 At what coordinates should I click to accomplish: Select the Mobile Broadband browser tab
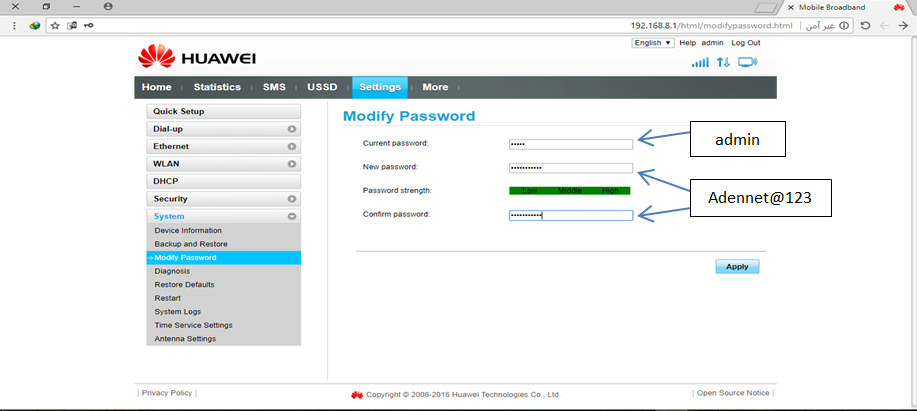[x=846, y=8]
